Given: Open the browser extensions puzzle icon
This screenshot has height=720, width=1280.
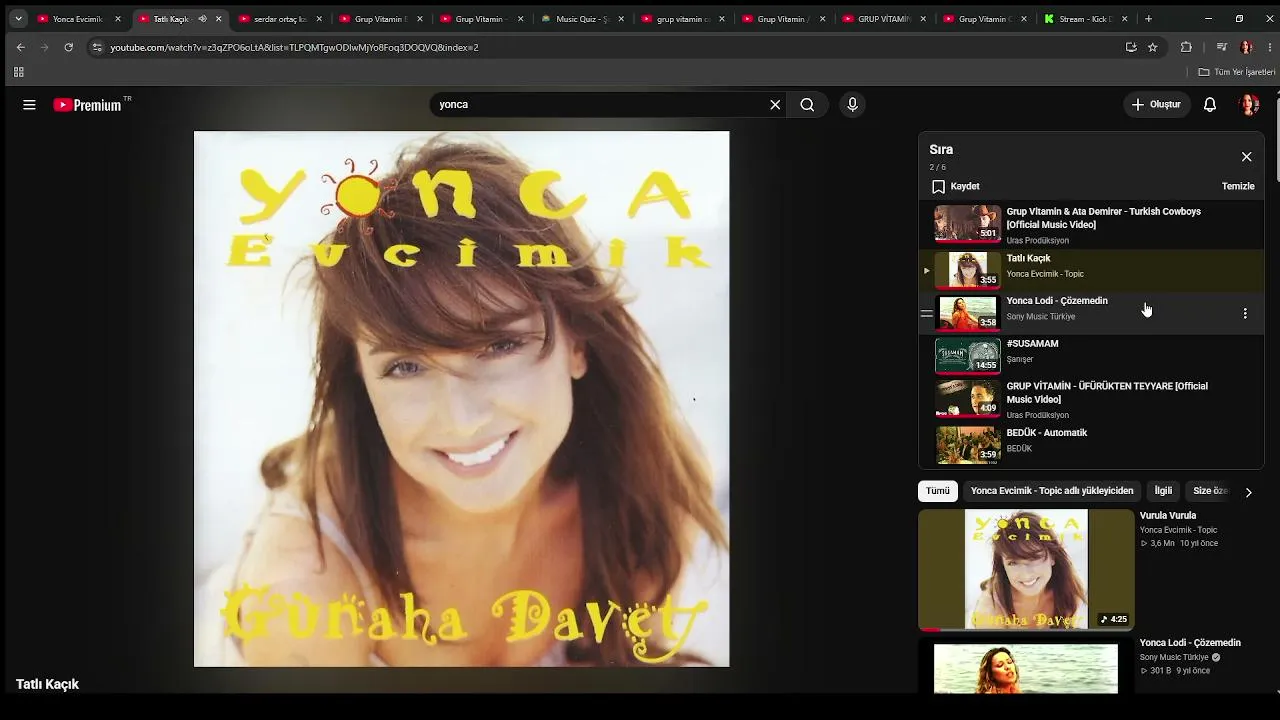Looking at the screenshot, I should coord(1186,47).
